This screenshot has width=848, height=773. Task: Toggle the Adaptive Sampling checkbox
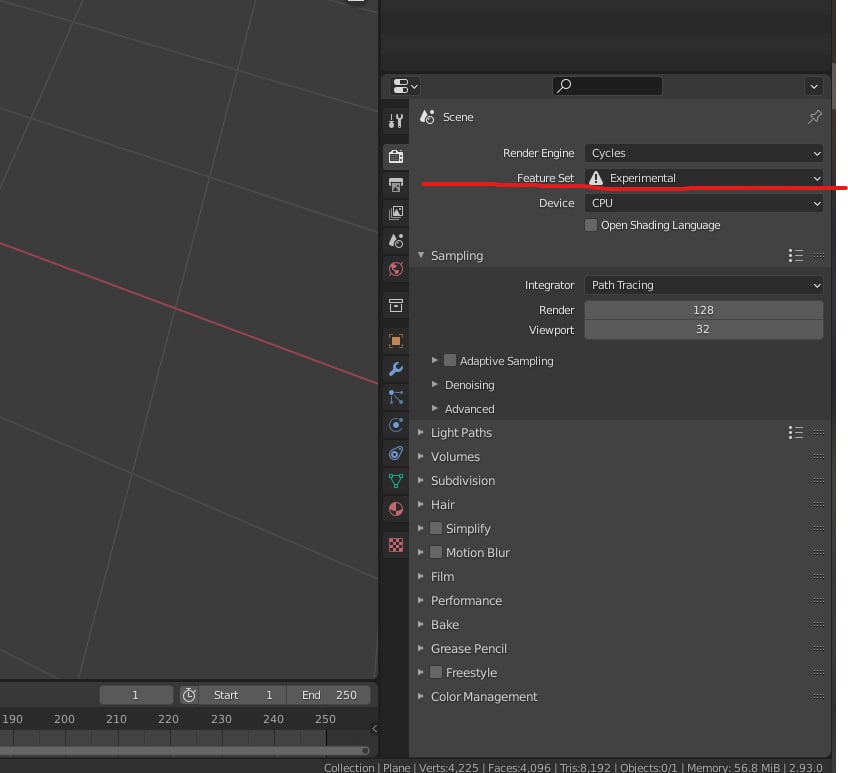click(450, 360)
